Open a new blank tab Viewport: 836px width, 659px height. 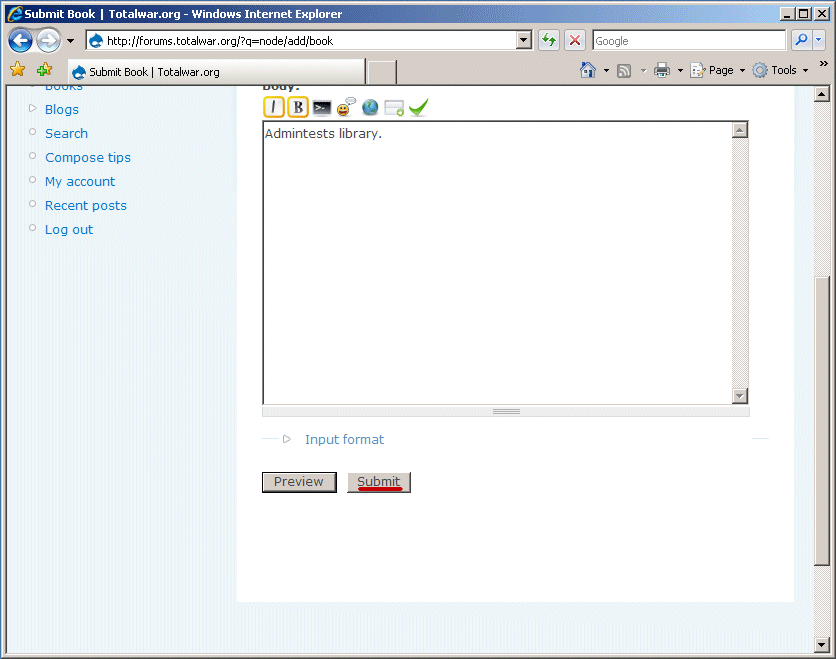tap(382, 72)
